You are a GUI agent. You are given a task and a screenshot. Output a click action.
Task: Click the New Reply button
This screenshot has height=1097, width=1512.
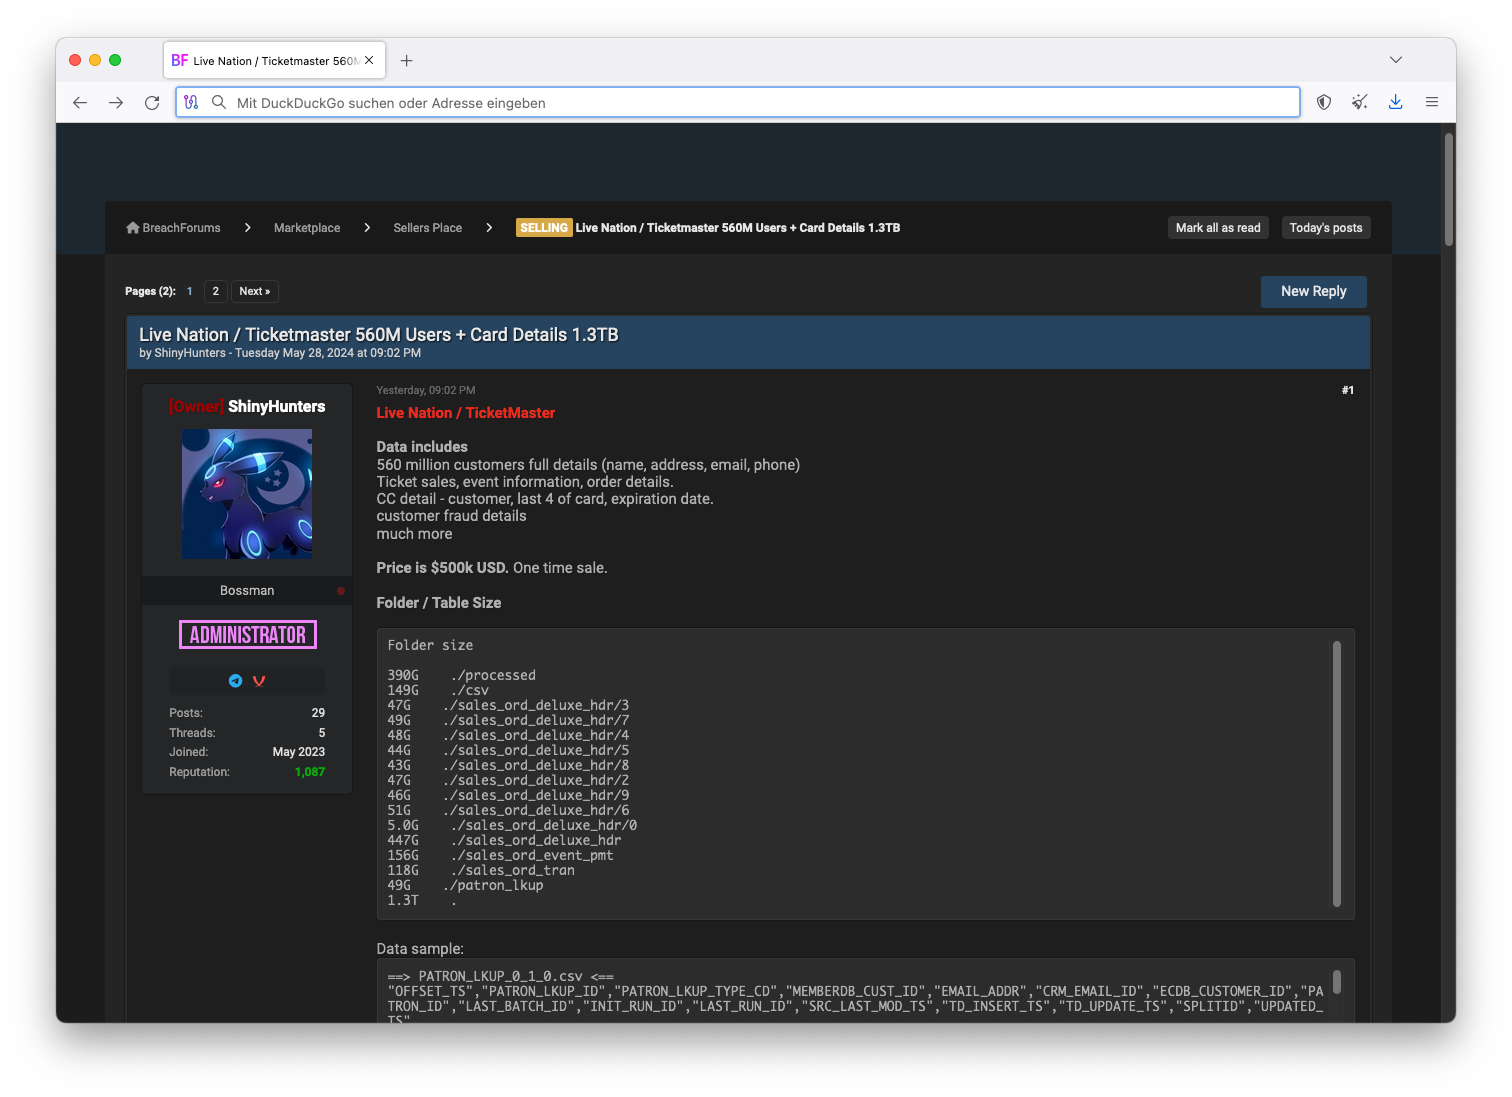[1313, 291]
